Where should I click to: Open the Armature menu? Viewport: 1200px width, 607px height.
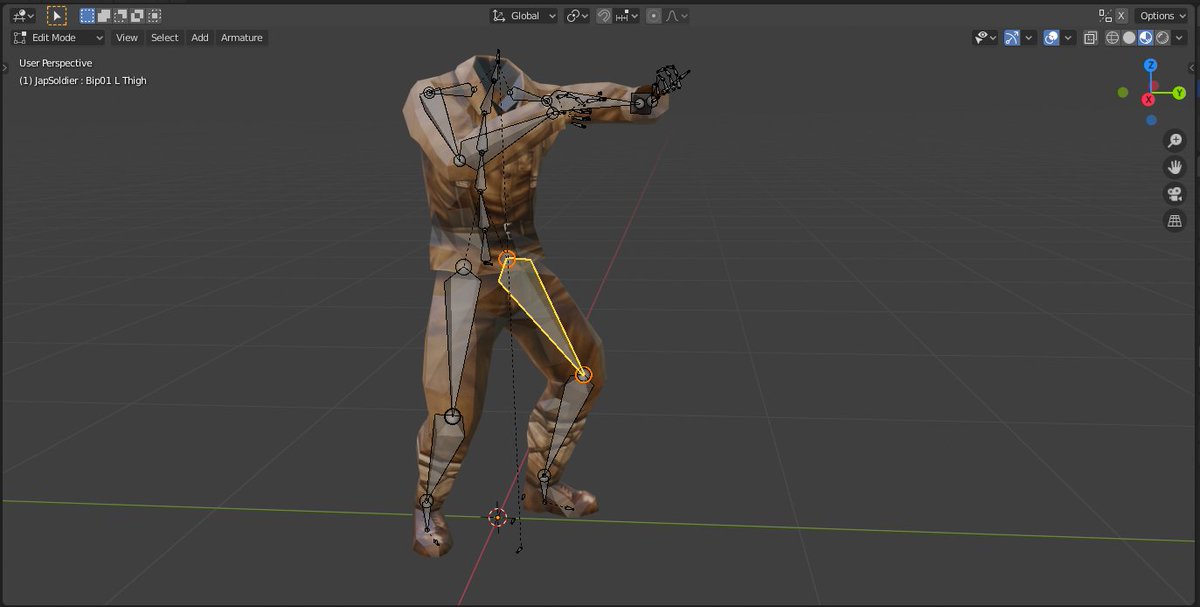coord(242,38)
